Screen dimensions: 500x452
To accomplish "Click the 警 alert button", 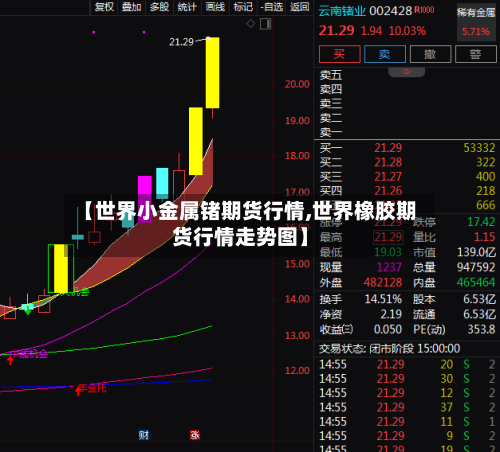I will (x=476, y=54).
